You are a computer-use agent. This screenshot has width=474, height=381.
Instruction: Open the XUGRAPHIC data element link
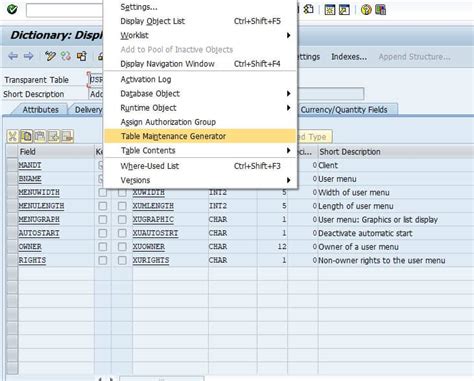153,220
